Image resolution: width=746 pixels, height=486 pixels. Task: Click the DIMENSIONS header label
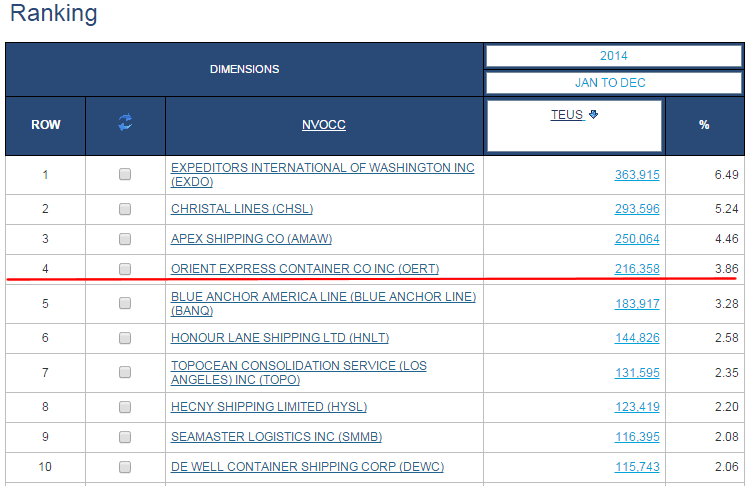click(x=245, y=69)
